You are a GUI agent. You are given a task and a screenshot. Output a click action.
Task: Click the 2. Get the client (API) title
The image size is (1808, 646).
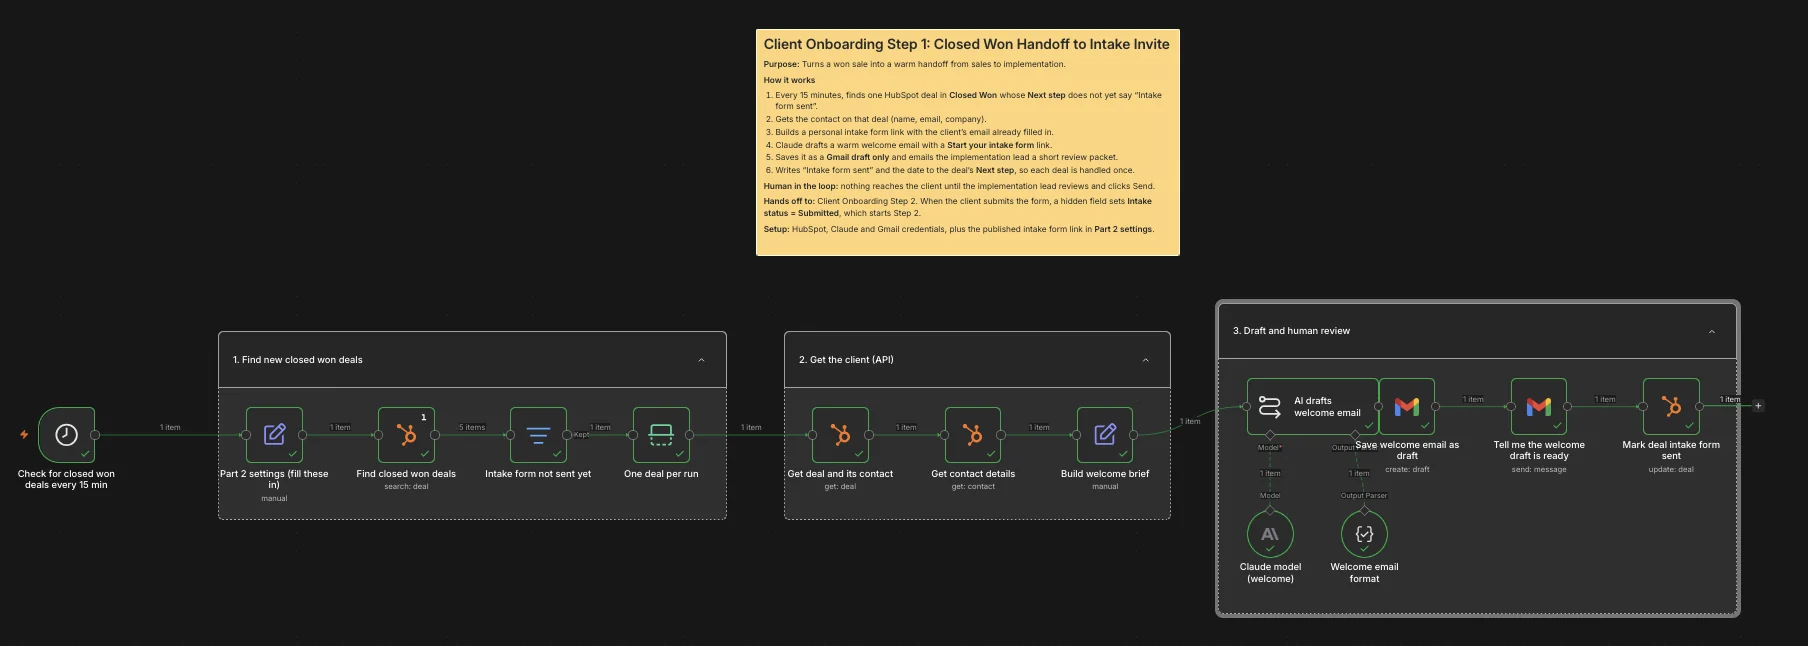(x=846, y=360)
